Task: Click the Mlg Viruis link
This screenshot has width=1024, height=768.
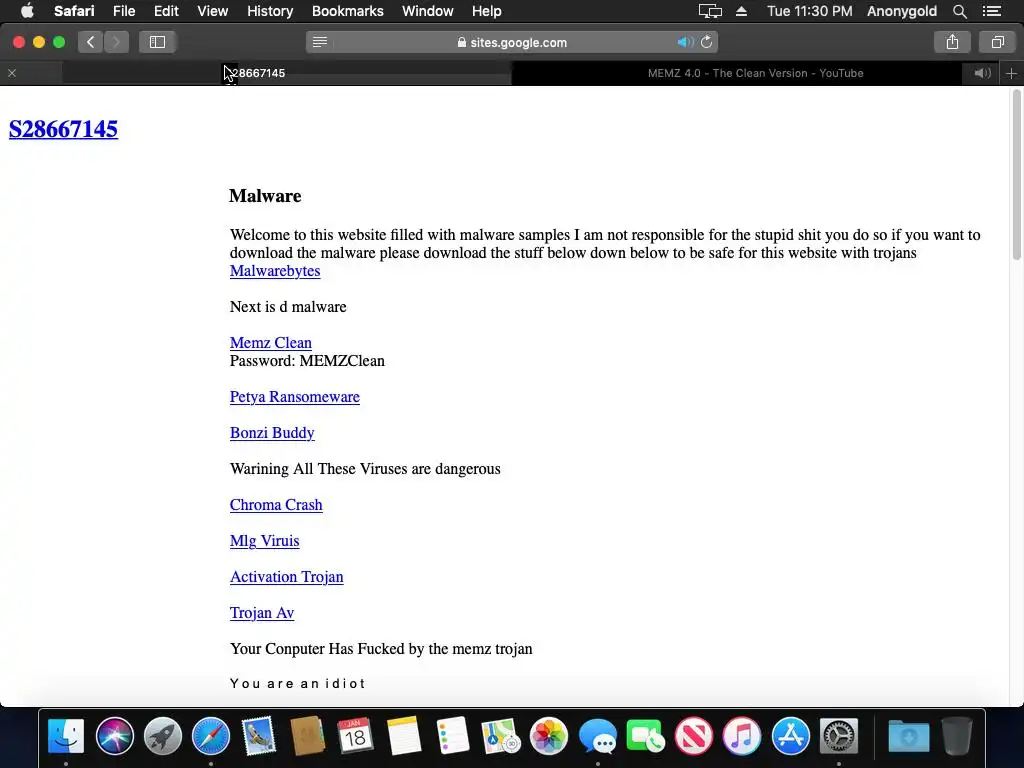Action: (264, 541)
